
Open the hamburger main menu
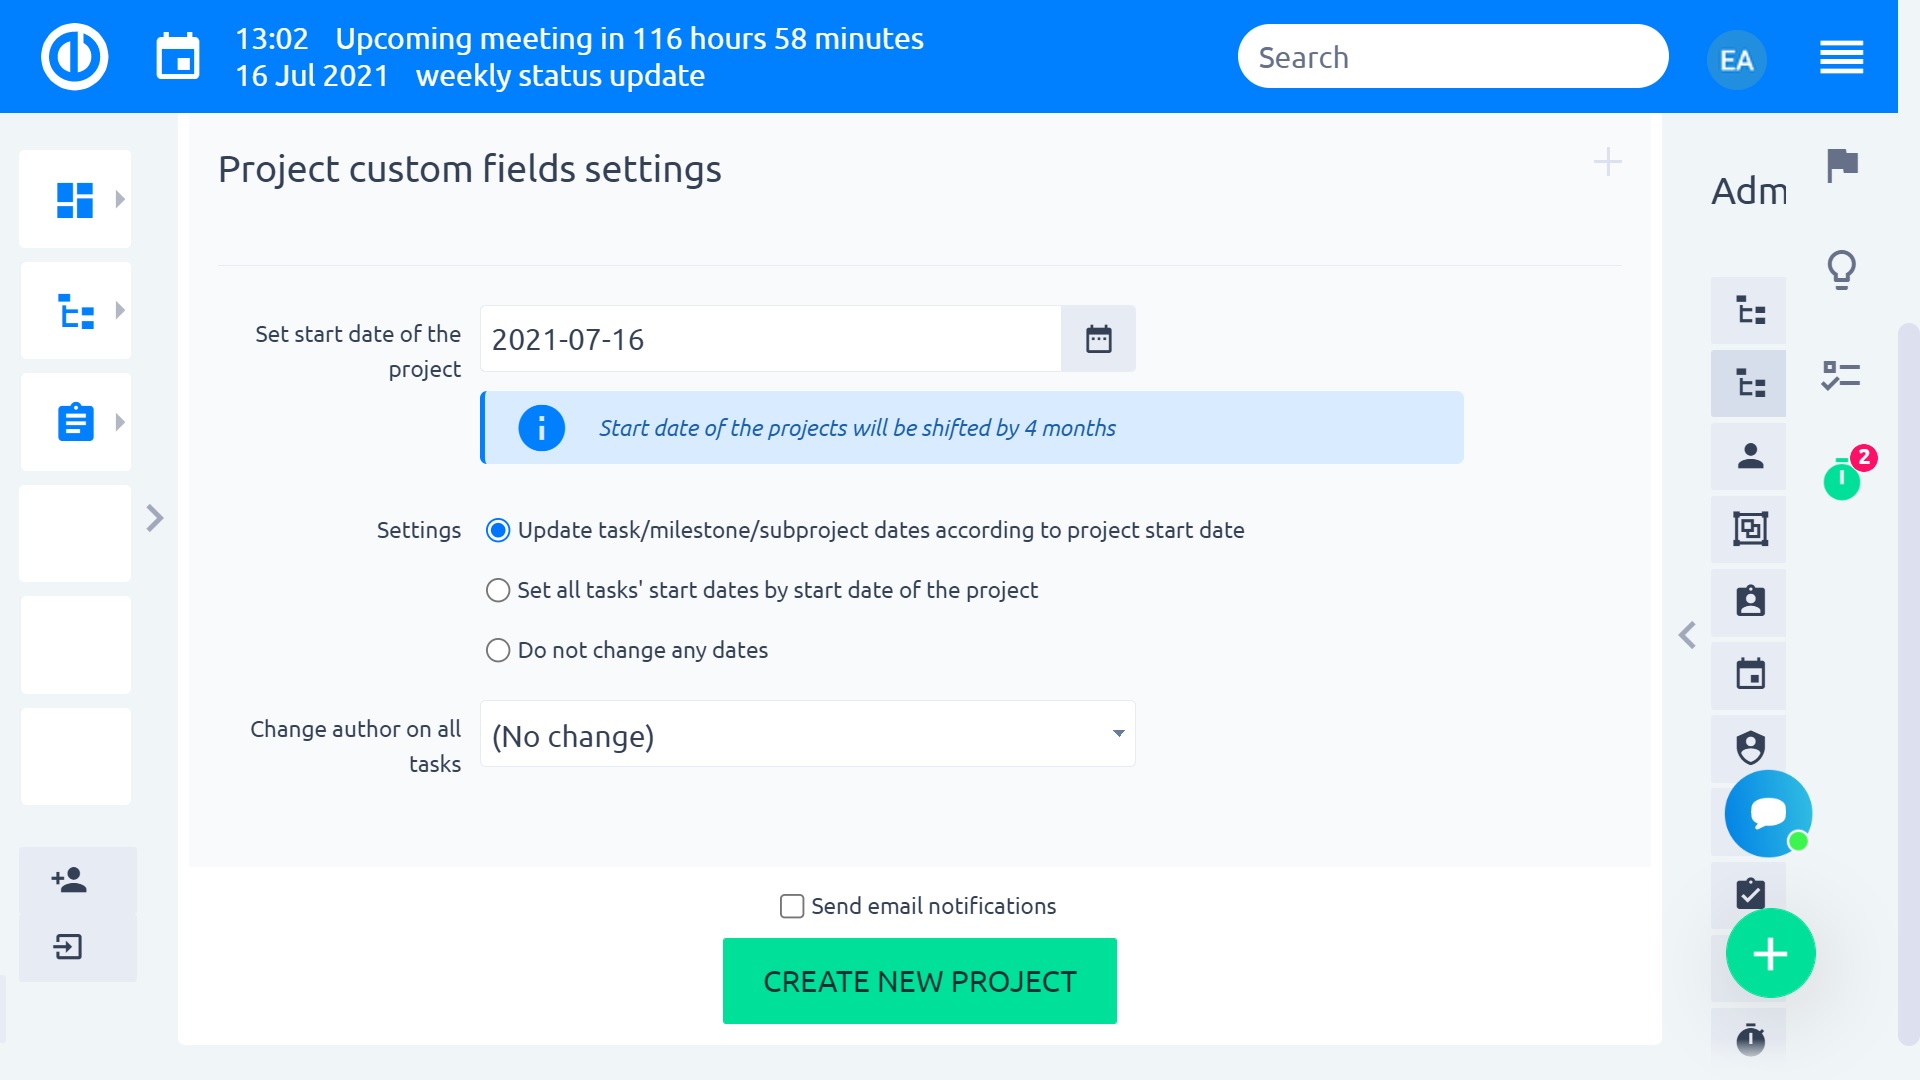tap(1841, 57)
